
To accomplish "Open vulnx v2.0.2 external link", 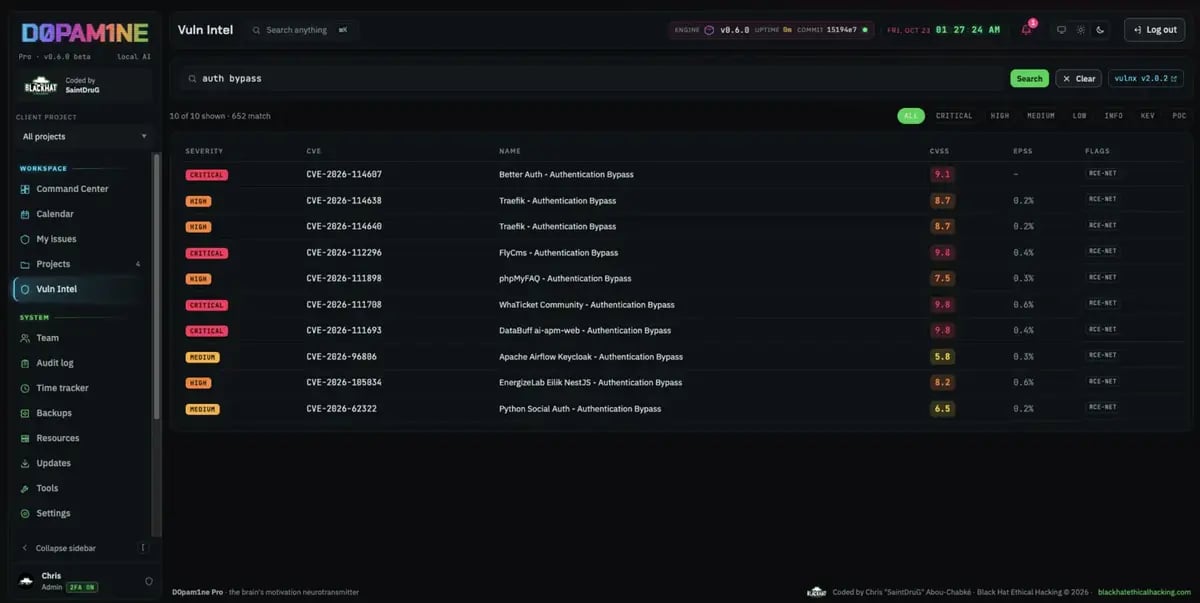I will [1146, 78].
